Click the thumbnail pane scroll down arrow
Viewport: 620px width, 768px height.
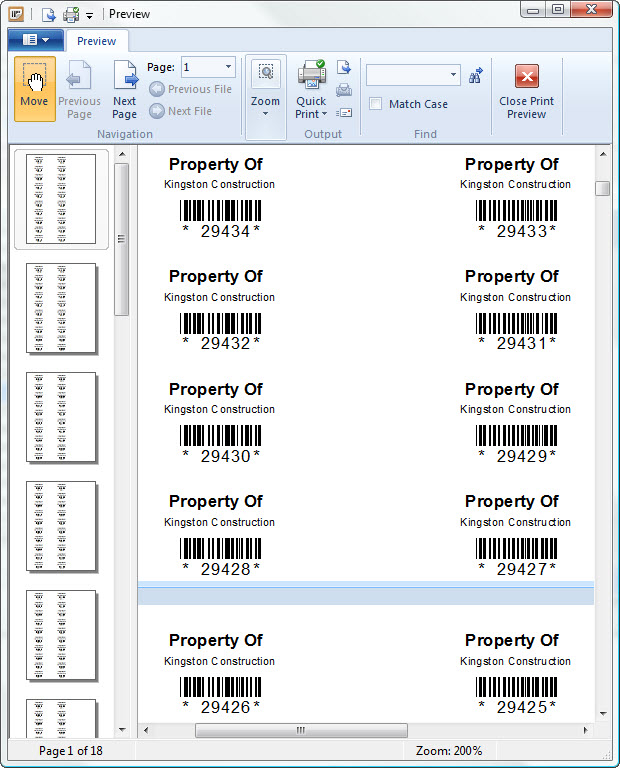122,730
